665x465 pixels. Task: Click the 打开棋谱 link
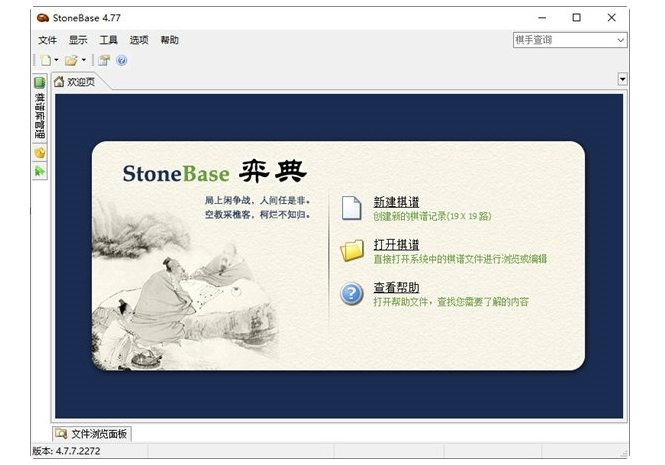(396, 245)
